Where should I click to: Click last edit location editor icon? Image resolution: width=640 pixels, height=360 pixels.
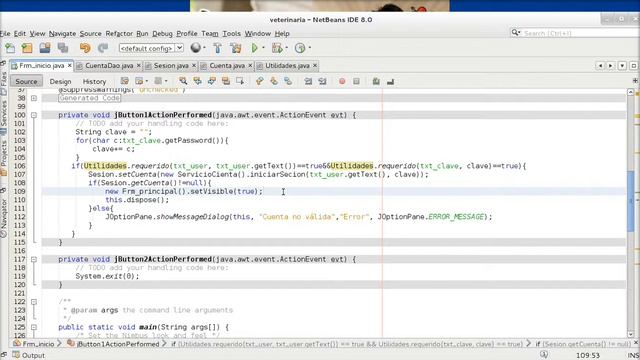[x=124, y=81]
